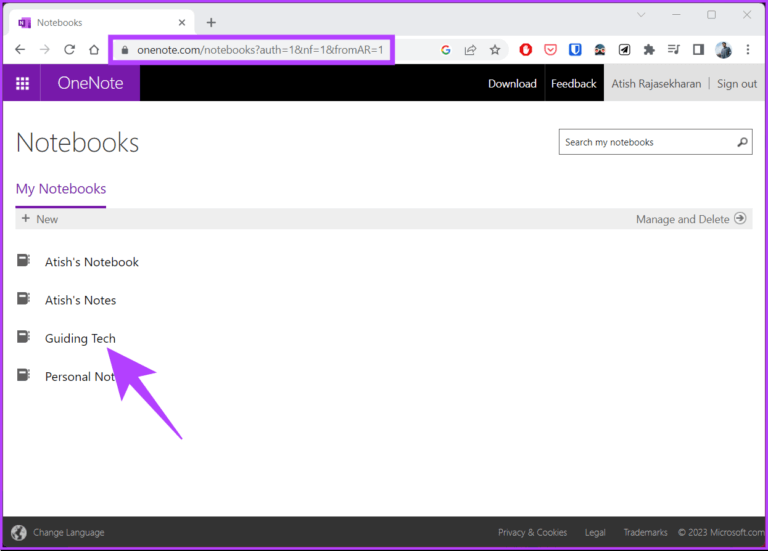Open the Extensions puzzle menu
768x551 pixels.
[649, 49]
